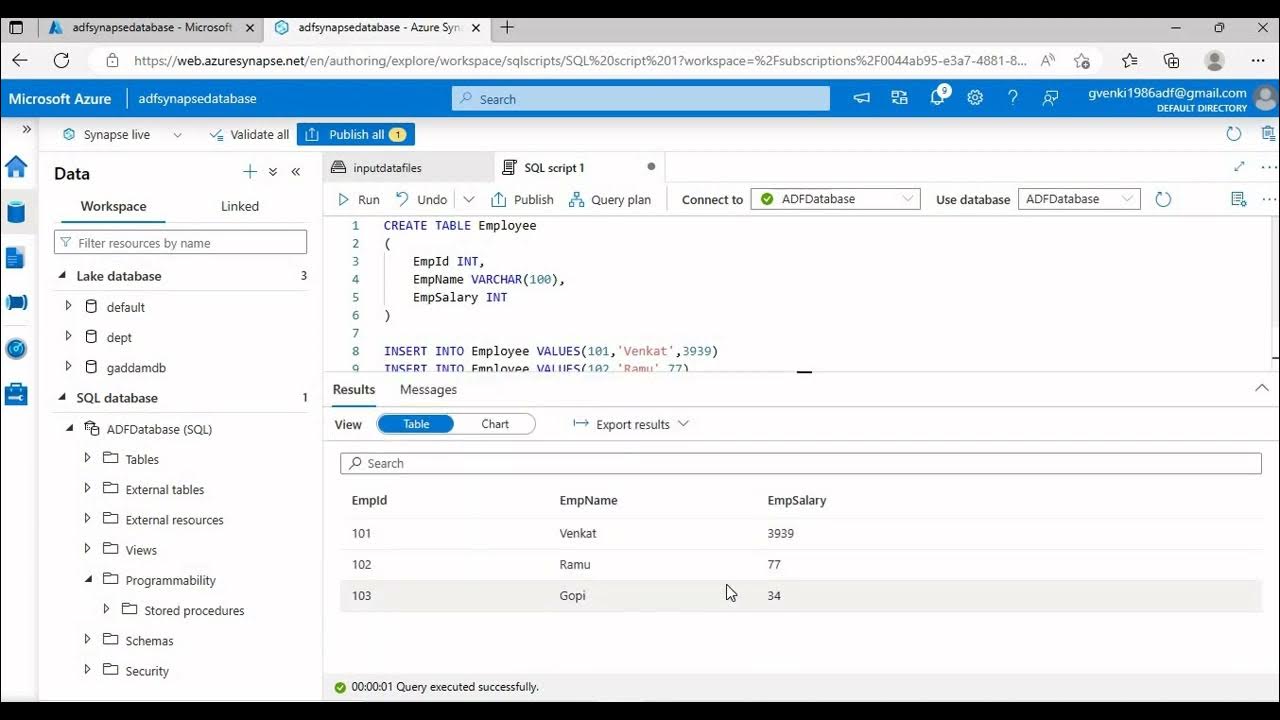This screenshot has height=720, width=1280.
Task: Click the Azure notifications bell icon
Action: point(938,98)
